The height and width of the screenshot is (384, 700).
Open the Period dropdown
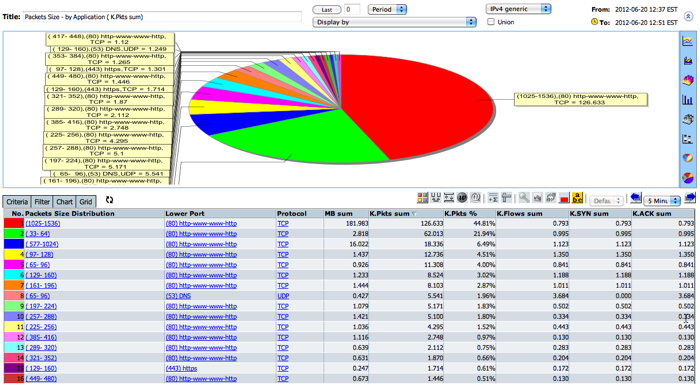pyautogui.click(x=387, y=9)
